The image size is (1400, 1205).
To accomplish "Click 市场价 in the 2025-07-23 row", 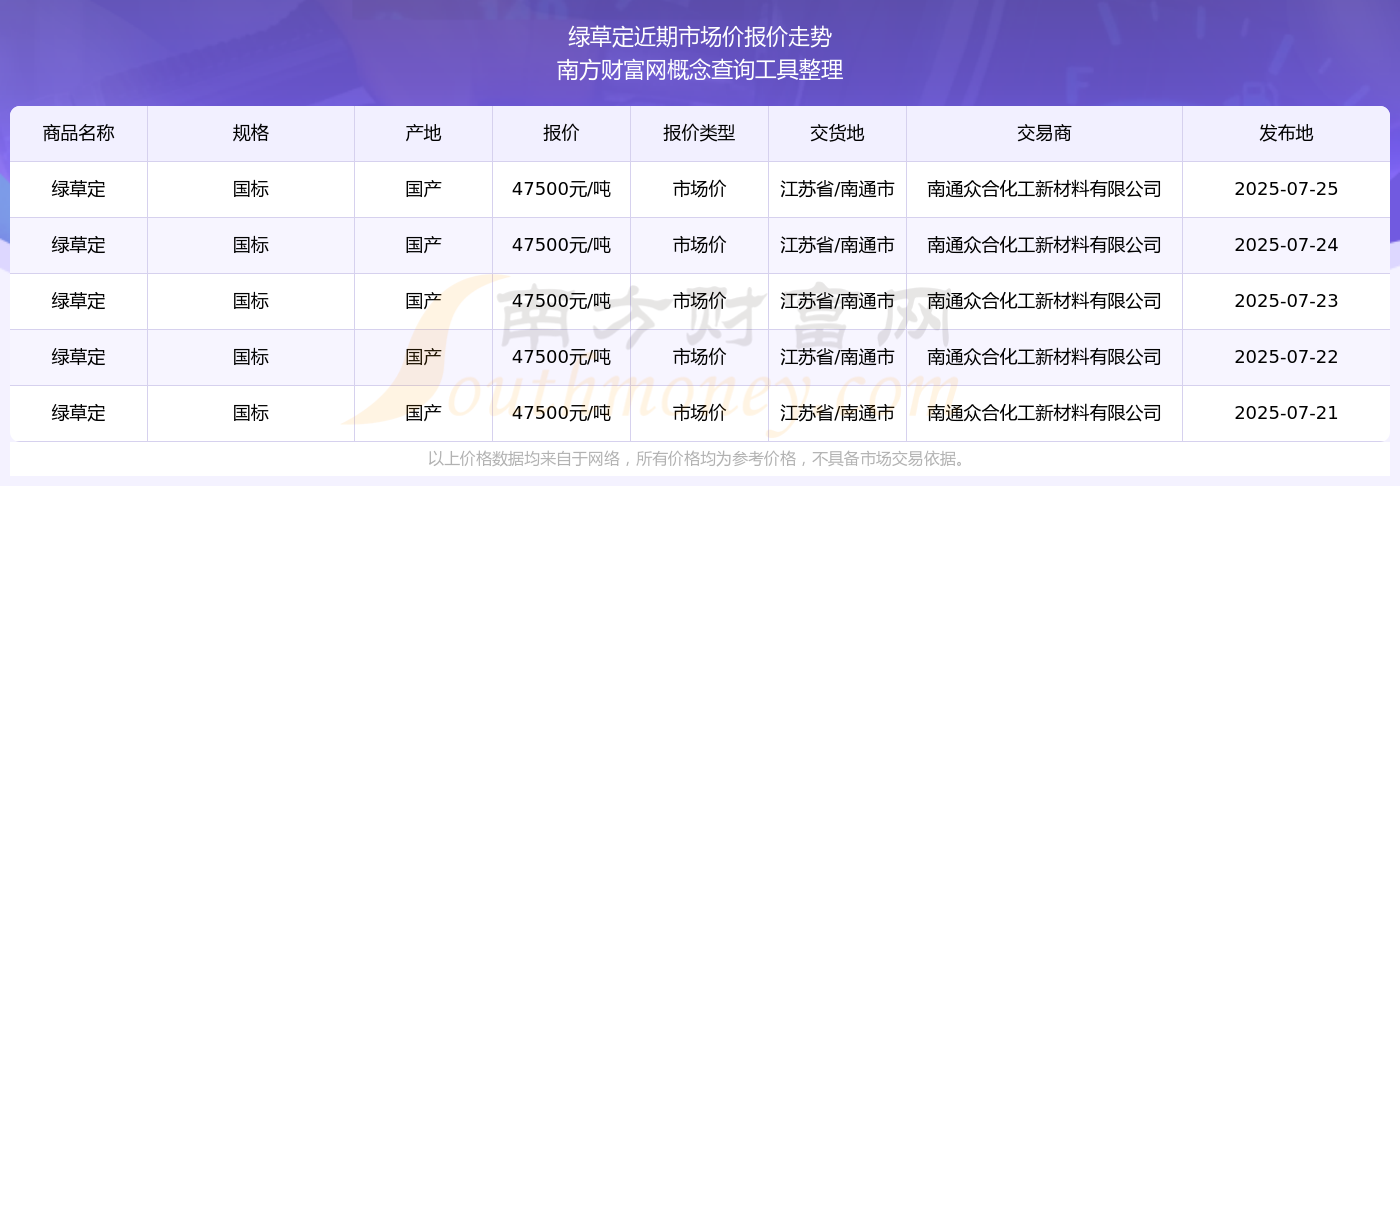I will tap(699, 301).
